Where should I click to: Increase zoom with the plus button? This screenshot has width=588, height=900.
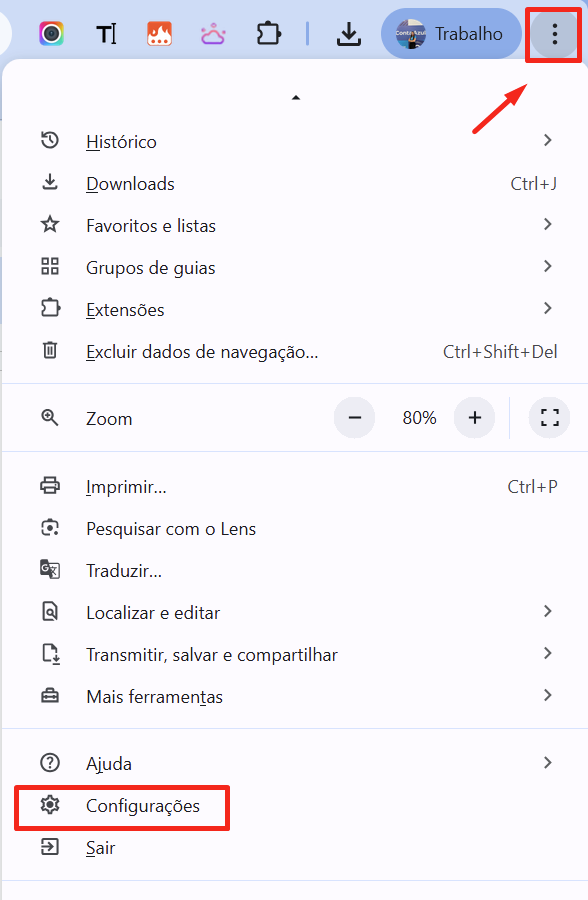(474, 417)
